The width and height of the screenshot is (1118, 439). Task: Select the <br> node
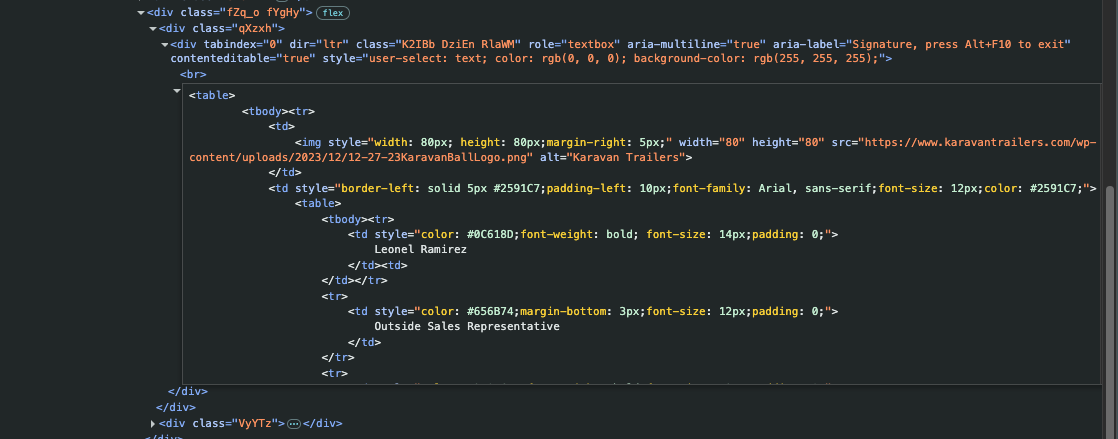(193, 74)
